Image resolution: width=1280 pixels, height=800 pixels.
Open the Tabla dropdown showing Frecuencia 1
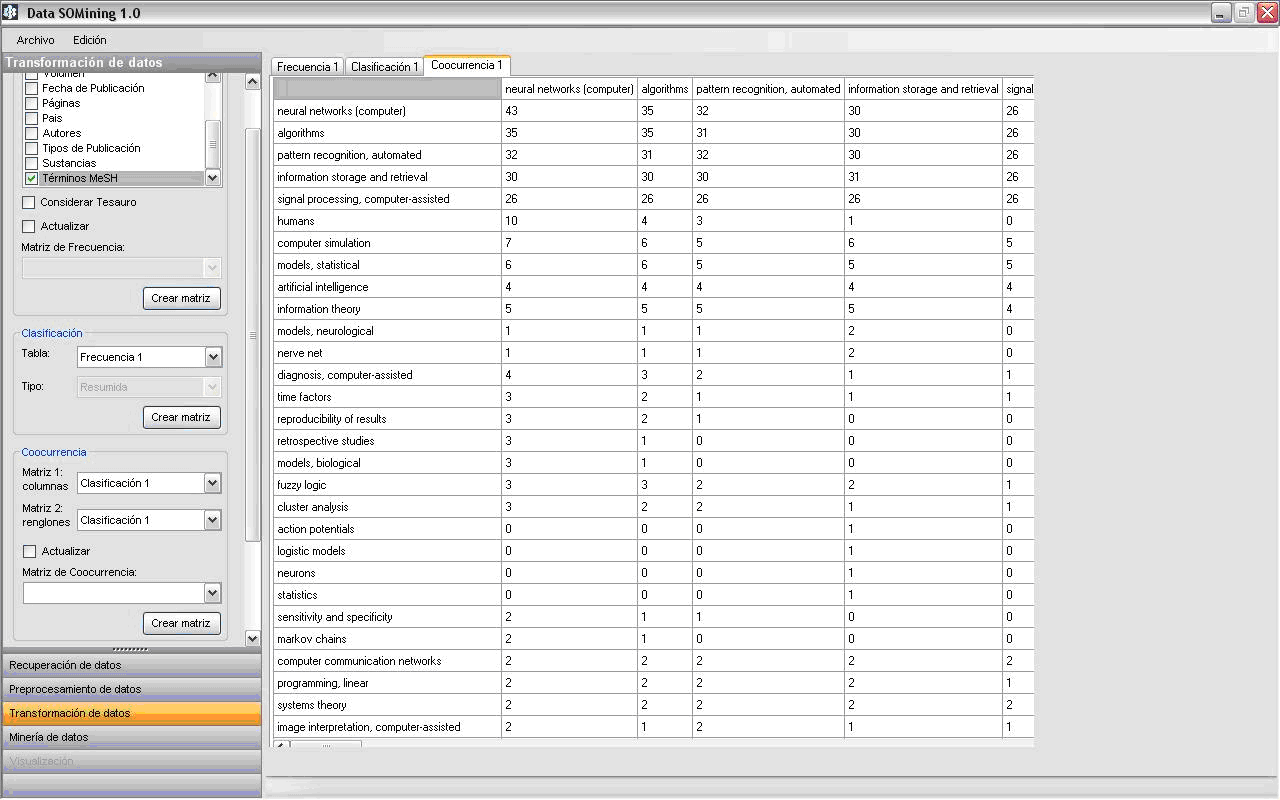[x=212, y=357]
